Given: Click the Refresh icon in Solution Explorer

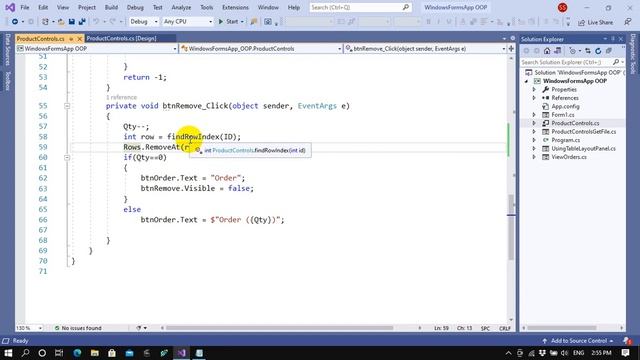Looking at the screenshot, I should [598, 51].
